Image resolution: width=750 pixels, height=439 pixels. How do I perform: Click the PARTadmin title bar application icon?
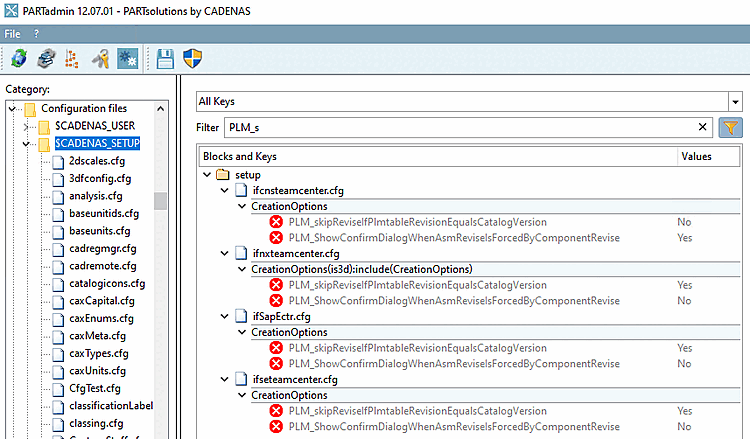11,11
